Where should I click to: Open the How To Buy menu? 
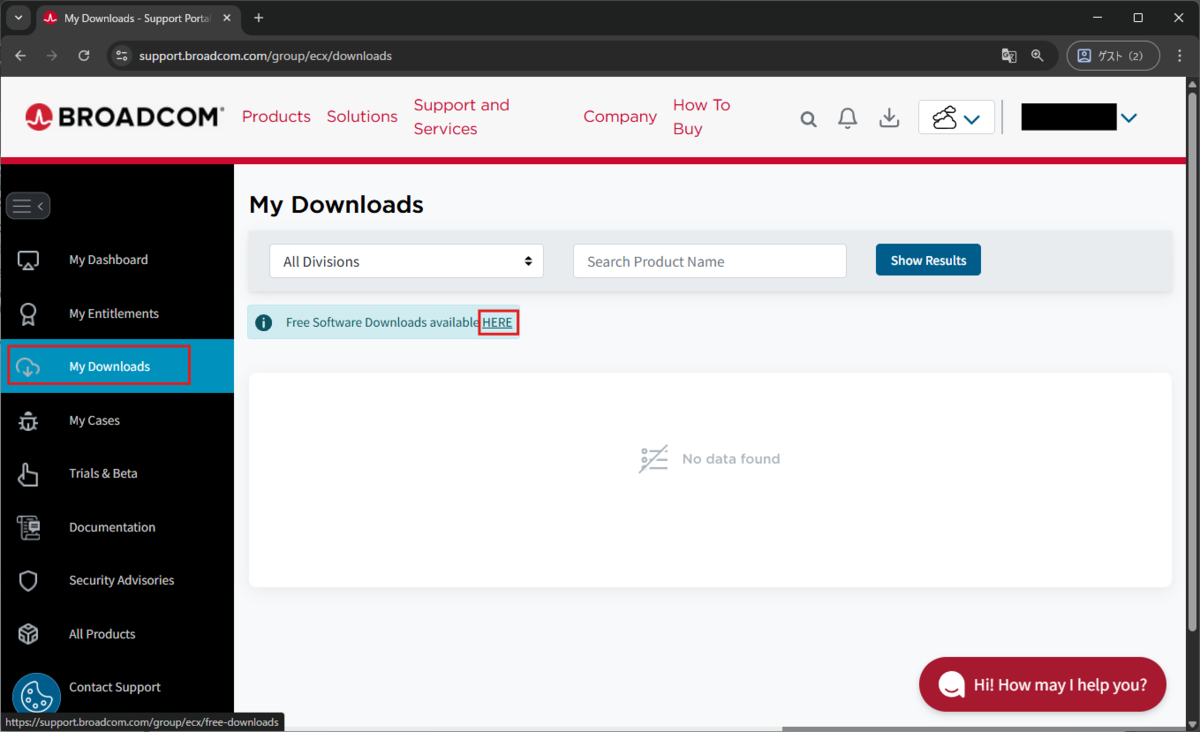702,117
